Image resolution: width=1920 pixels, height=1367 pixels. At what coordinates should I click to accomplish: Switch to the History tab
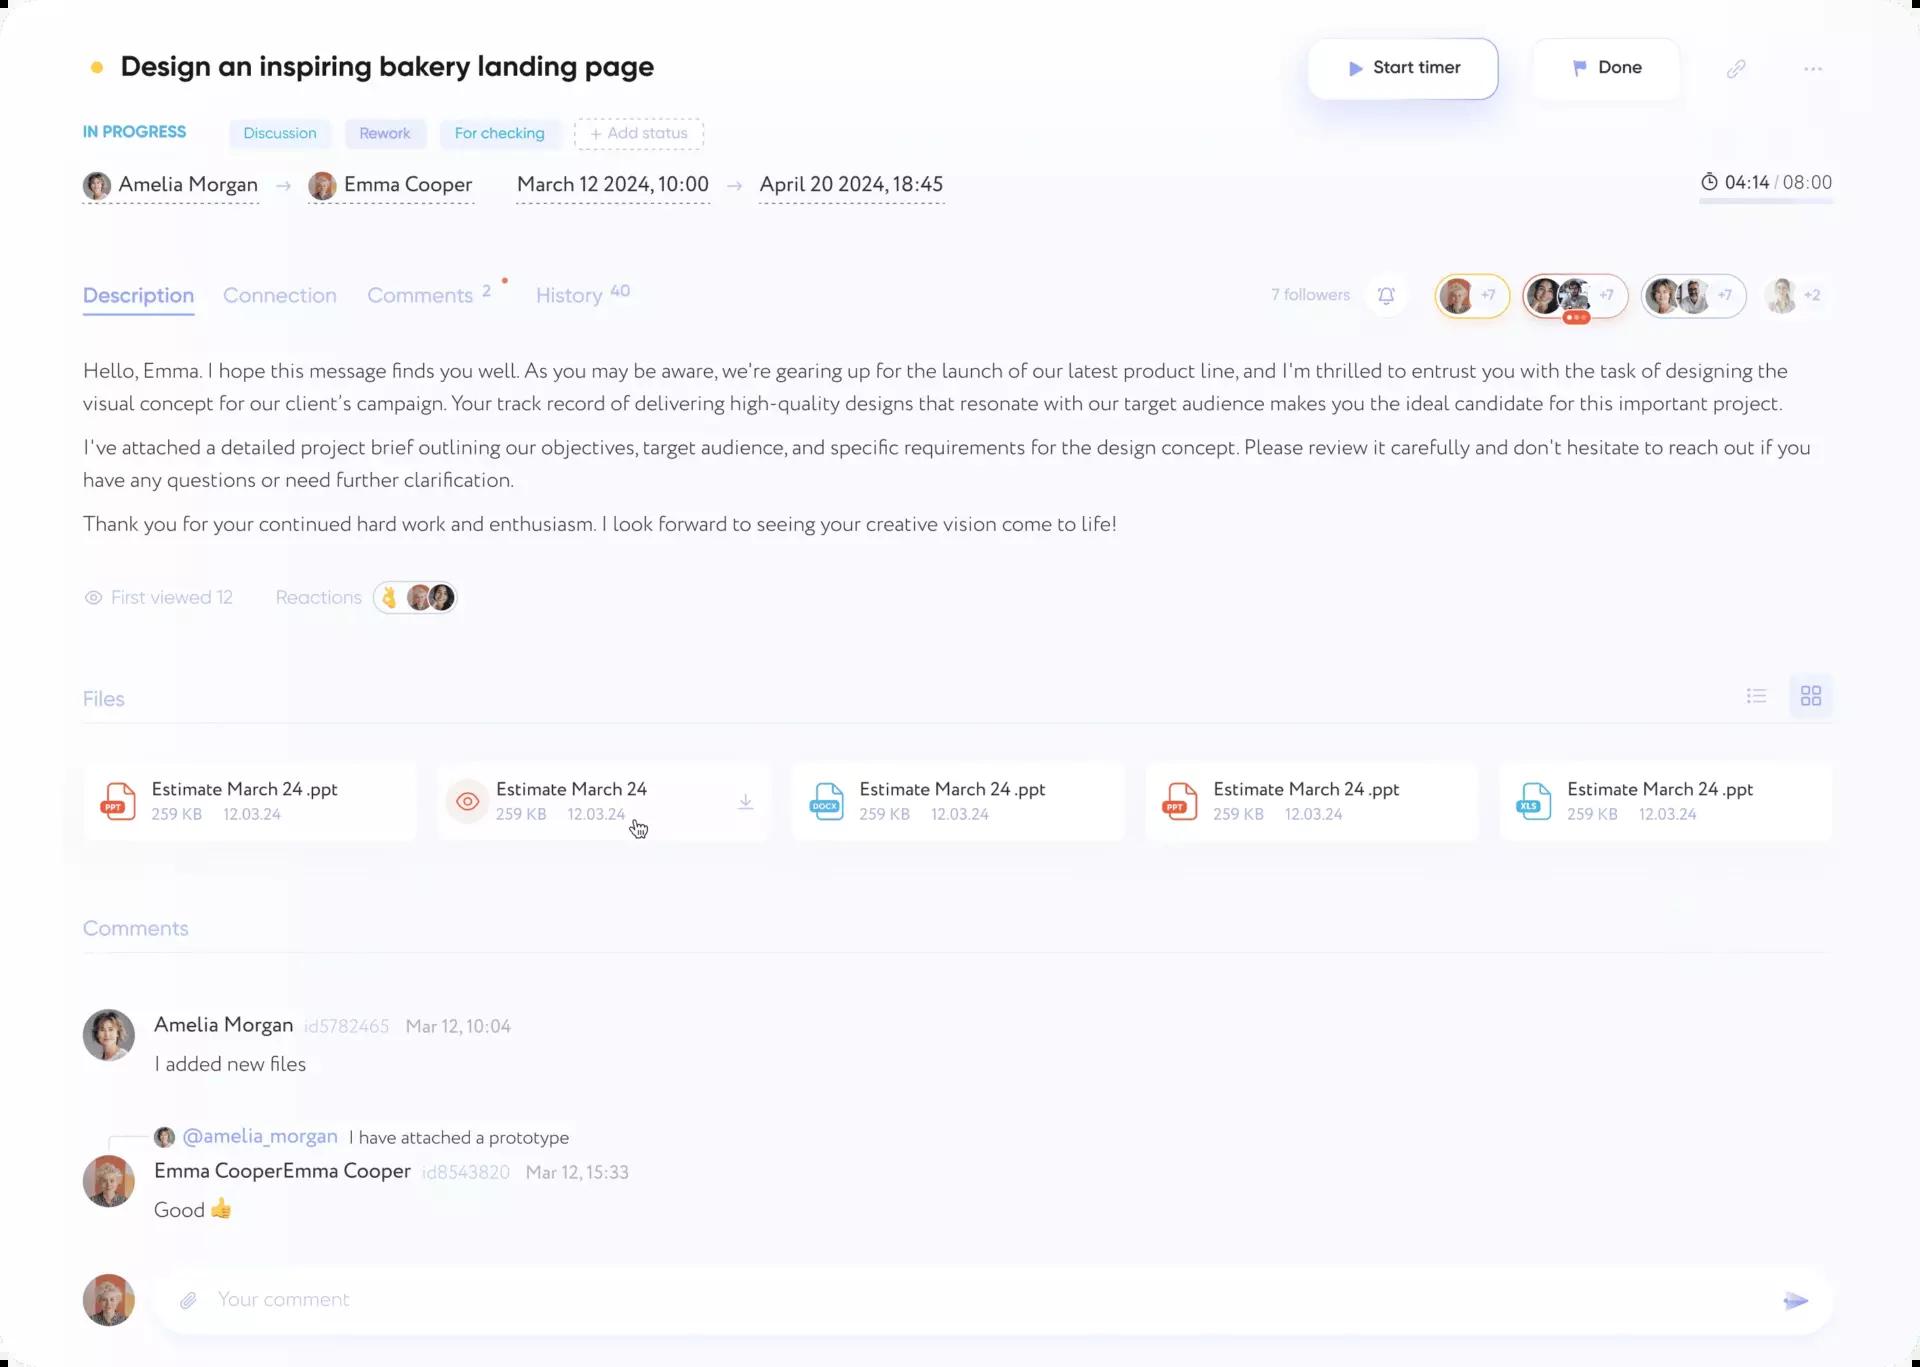(x=569, y=295)
